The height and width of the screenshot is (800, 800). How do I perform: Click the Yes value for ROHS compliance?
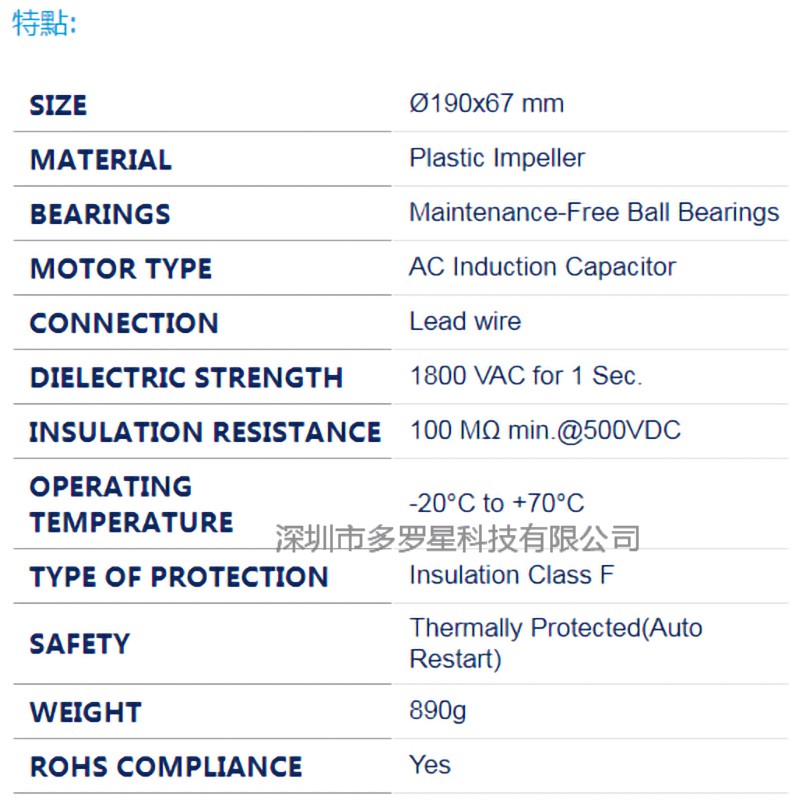tap(430, 765)
